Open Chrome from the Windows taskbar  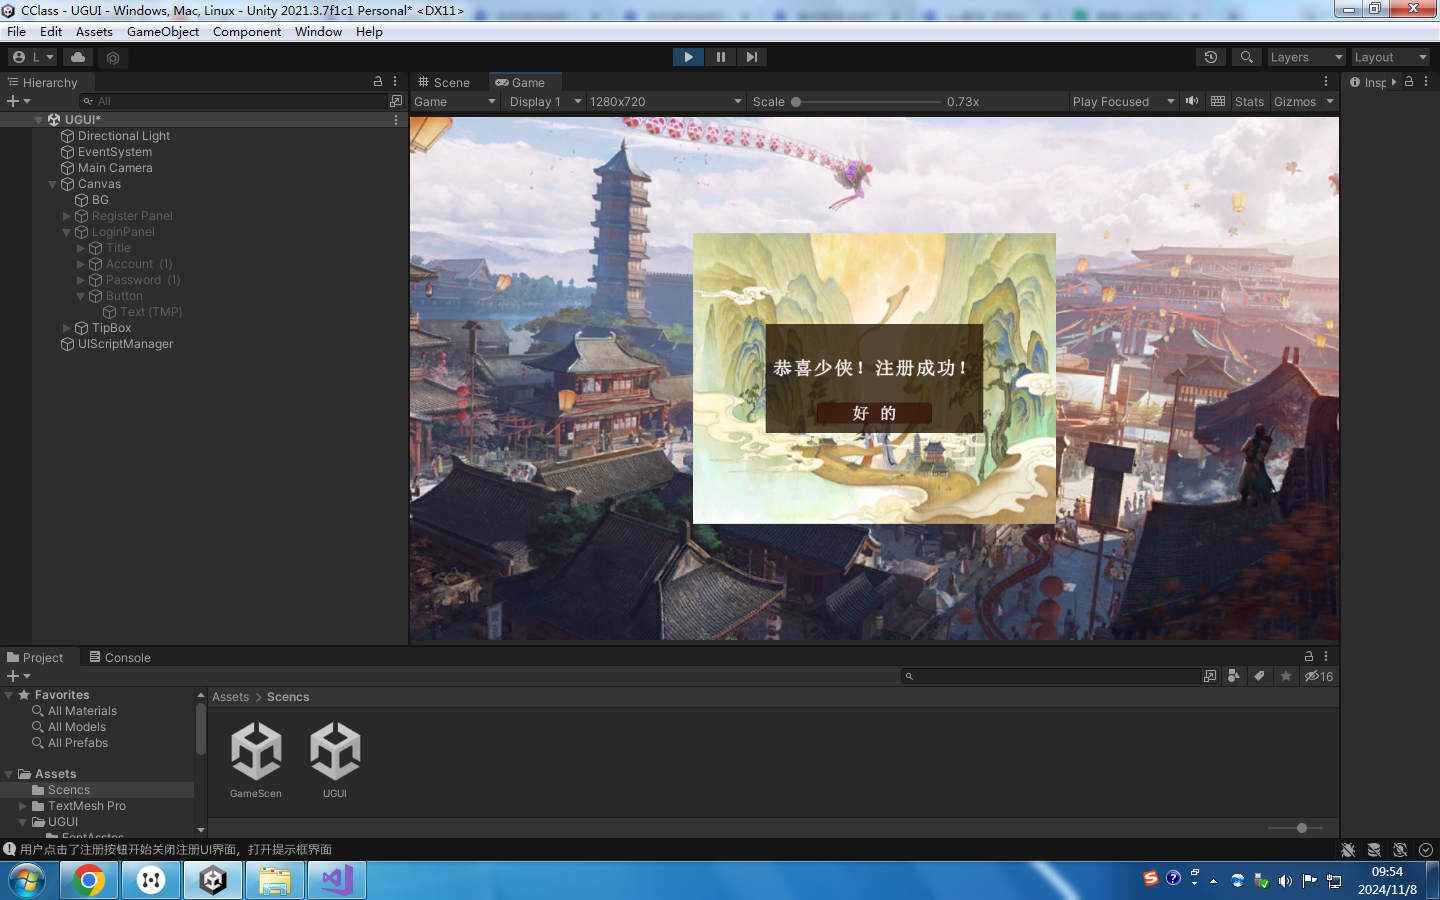pos(89,880)
